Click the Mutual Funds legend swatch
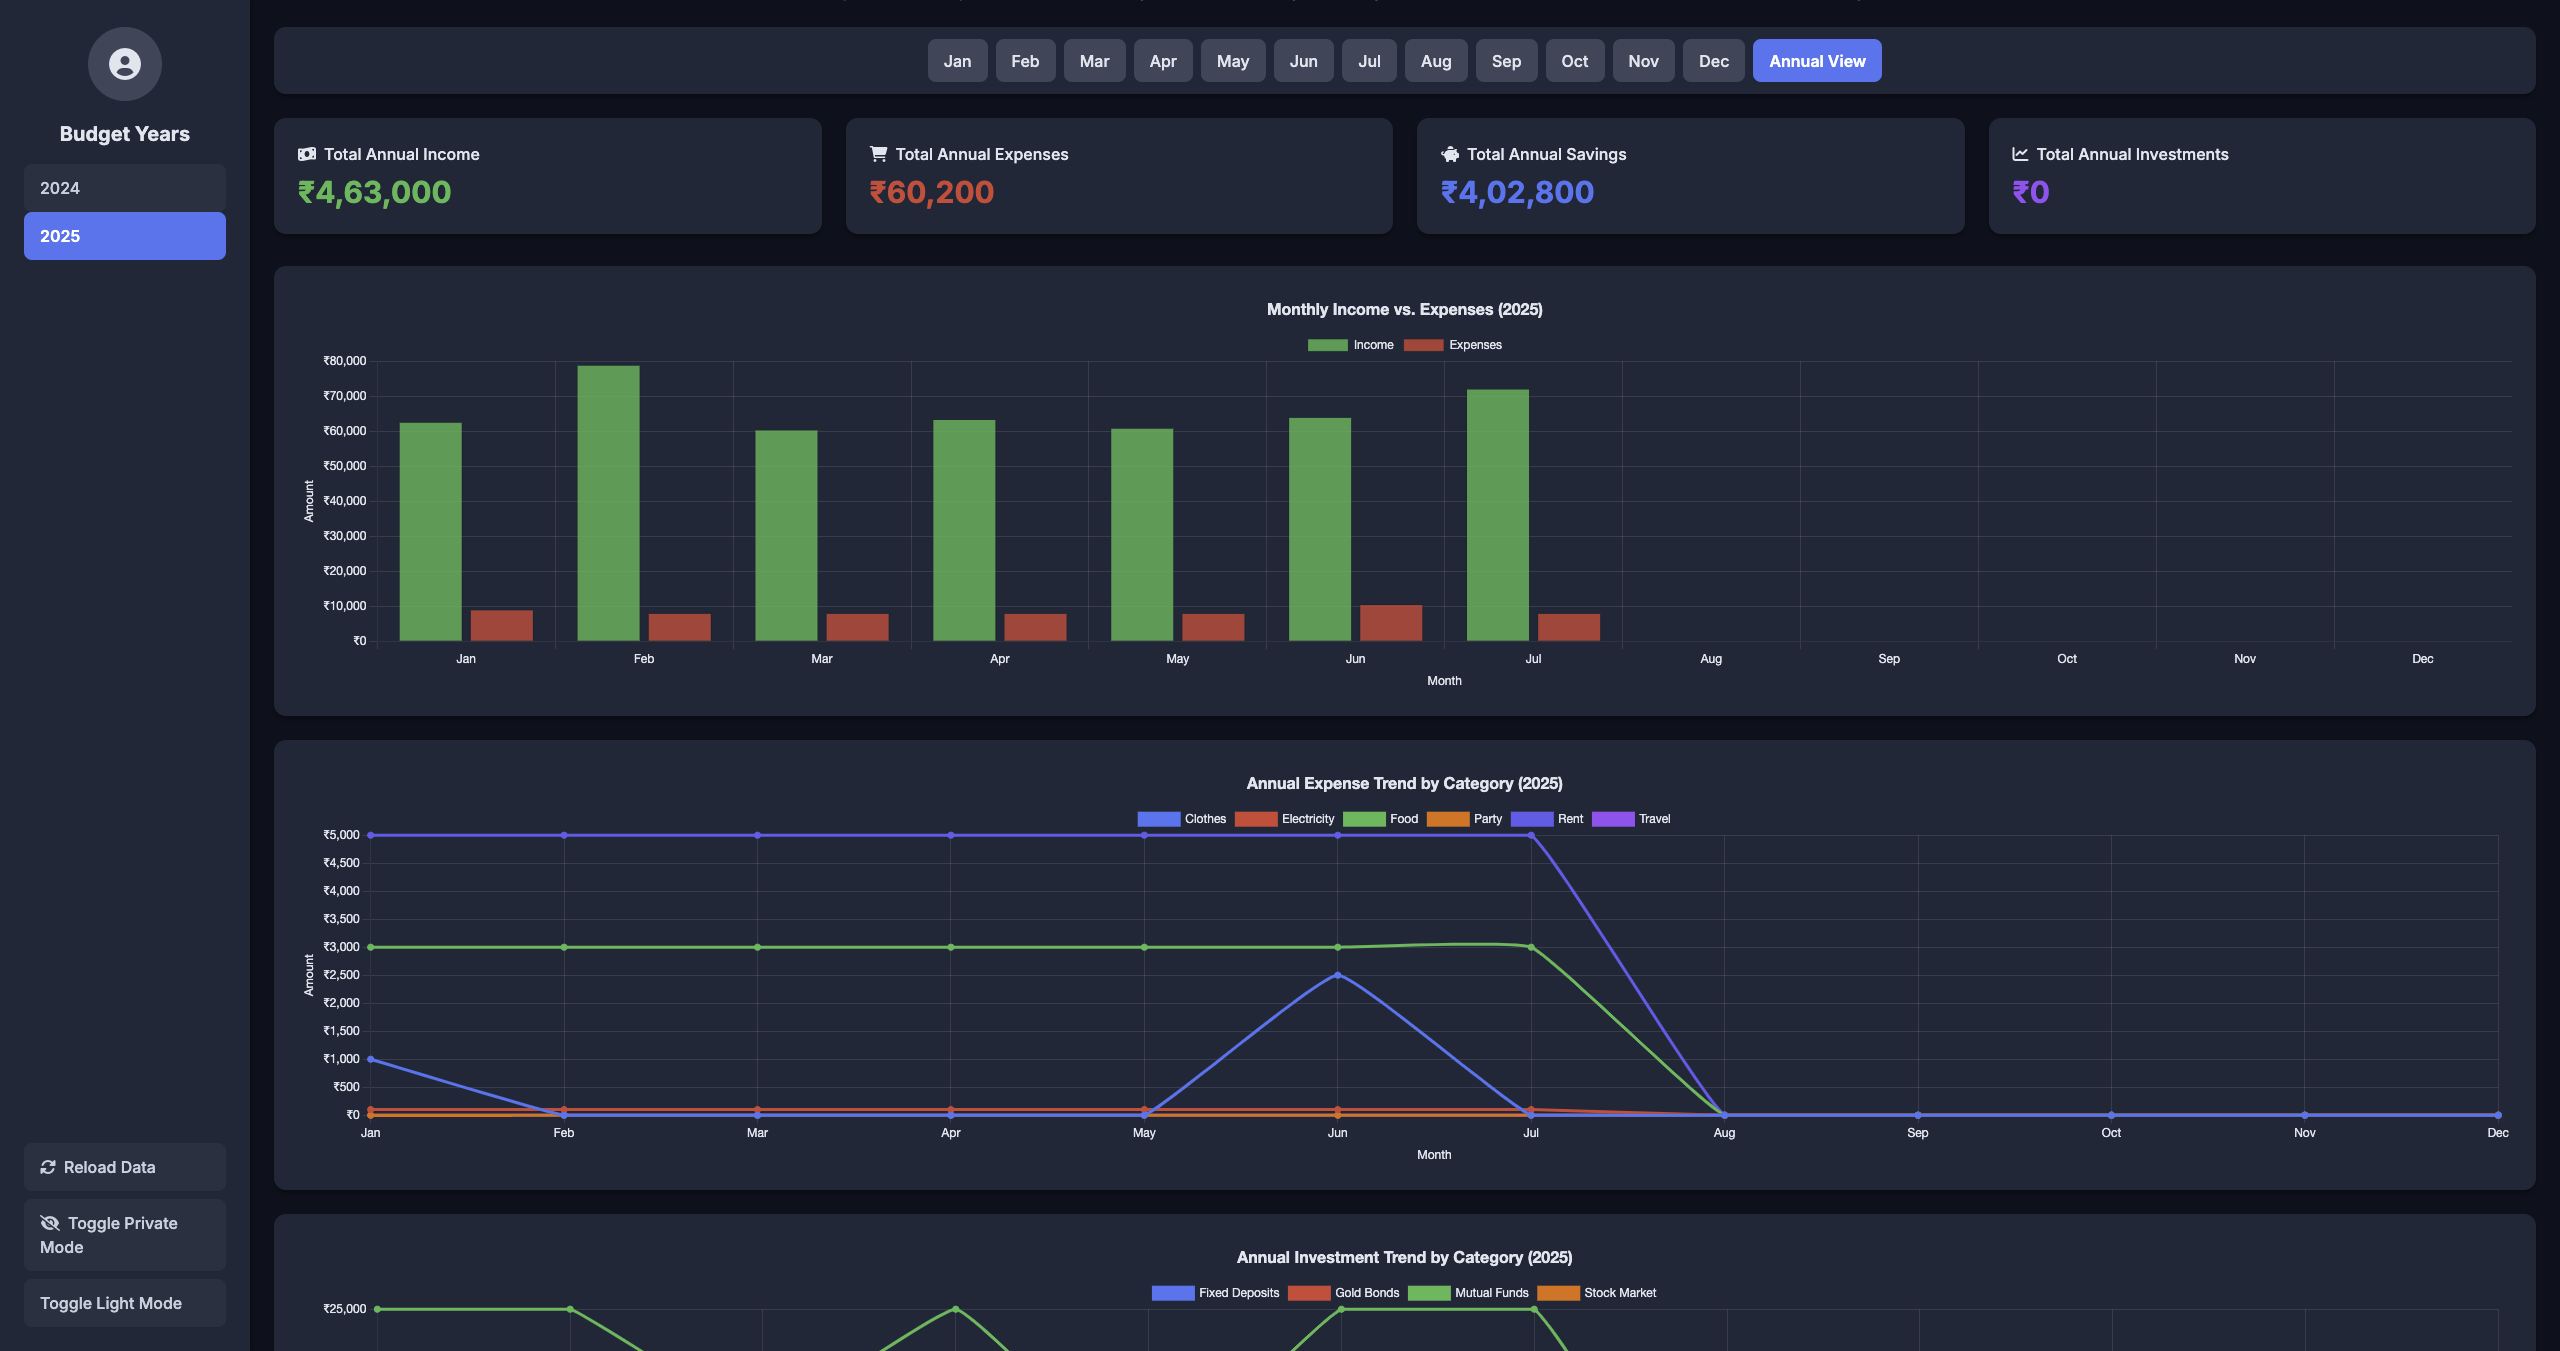The height and width of the screenshot is (1351, 2560). tap(1429, 1293)
